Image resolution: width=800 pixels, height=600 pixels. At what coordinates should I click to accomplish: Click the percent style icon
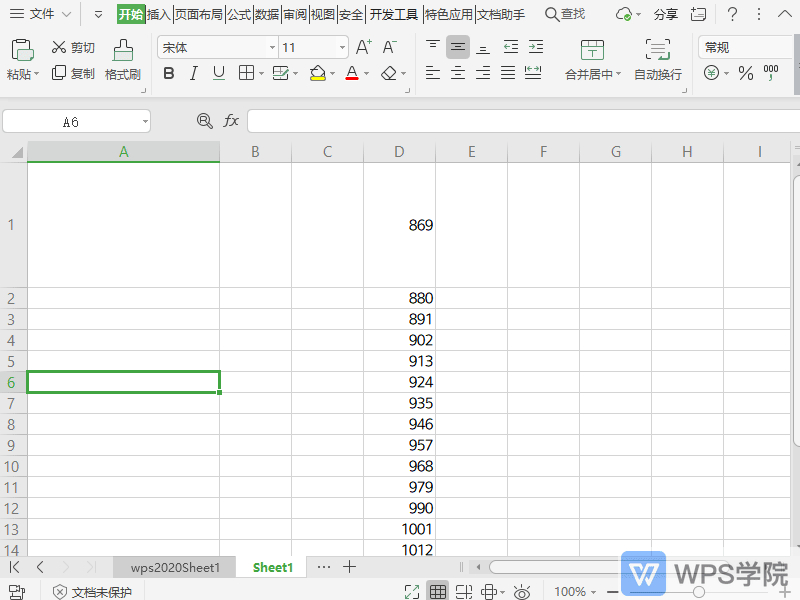[745, 73]
